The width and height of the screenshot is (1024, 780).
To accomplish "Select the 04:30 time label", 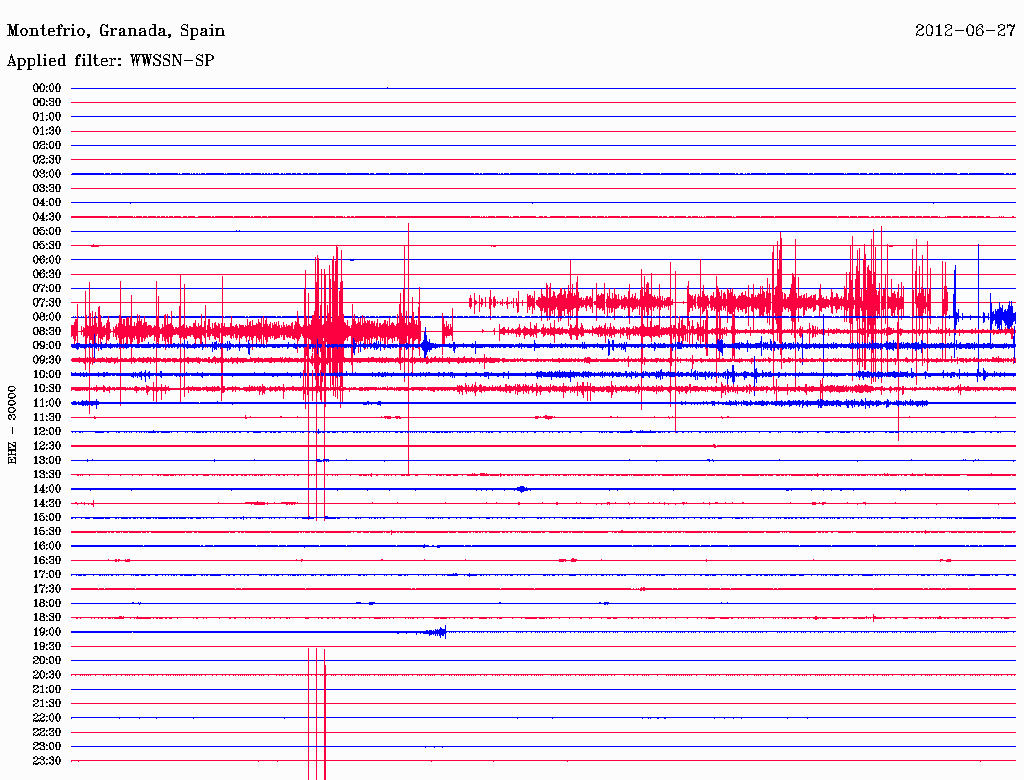I will coord(47,217).
